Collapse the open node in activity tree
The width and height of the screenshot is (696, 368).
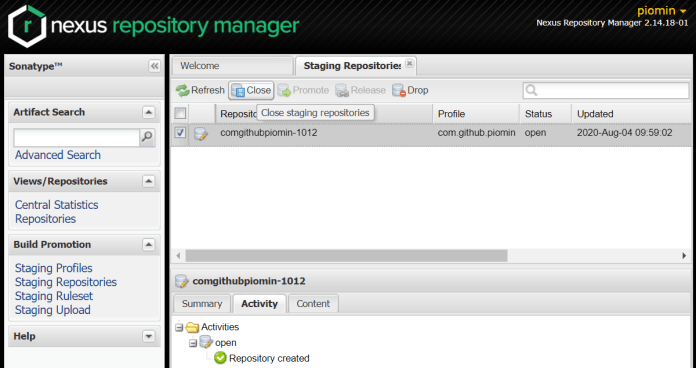click(x=193, y=343)
